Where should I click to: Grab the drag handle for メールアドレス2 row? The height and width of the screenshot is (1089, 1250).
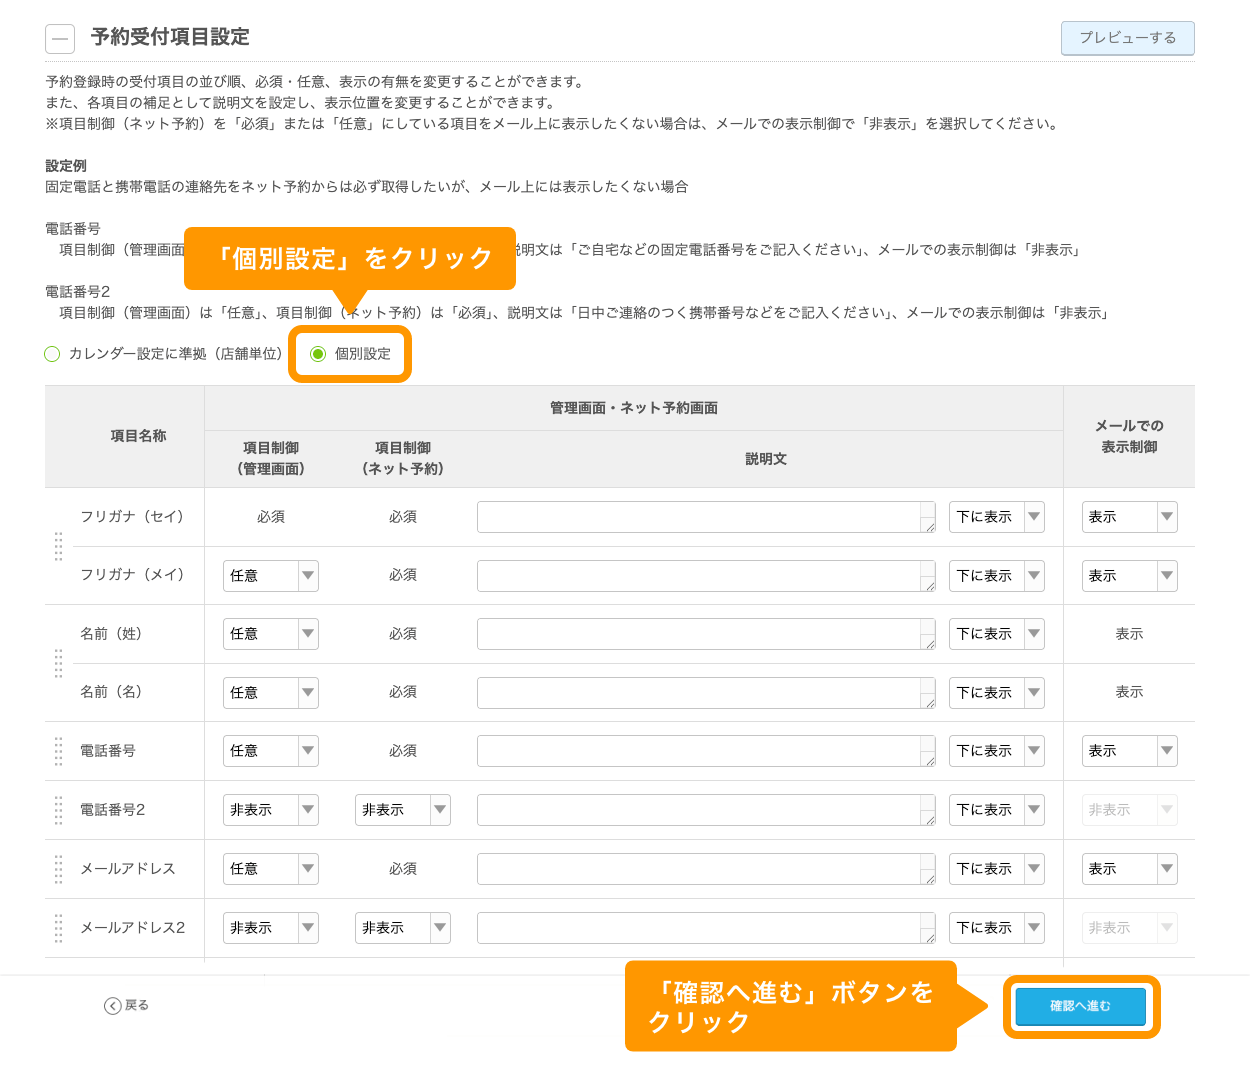point(58,928)
